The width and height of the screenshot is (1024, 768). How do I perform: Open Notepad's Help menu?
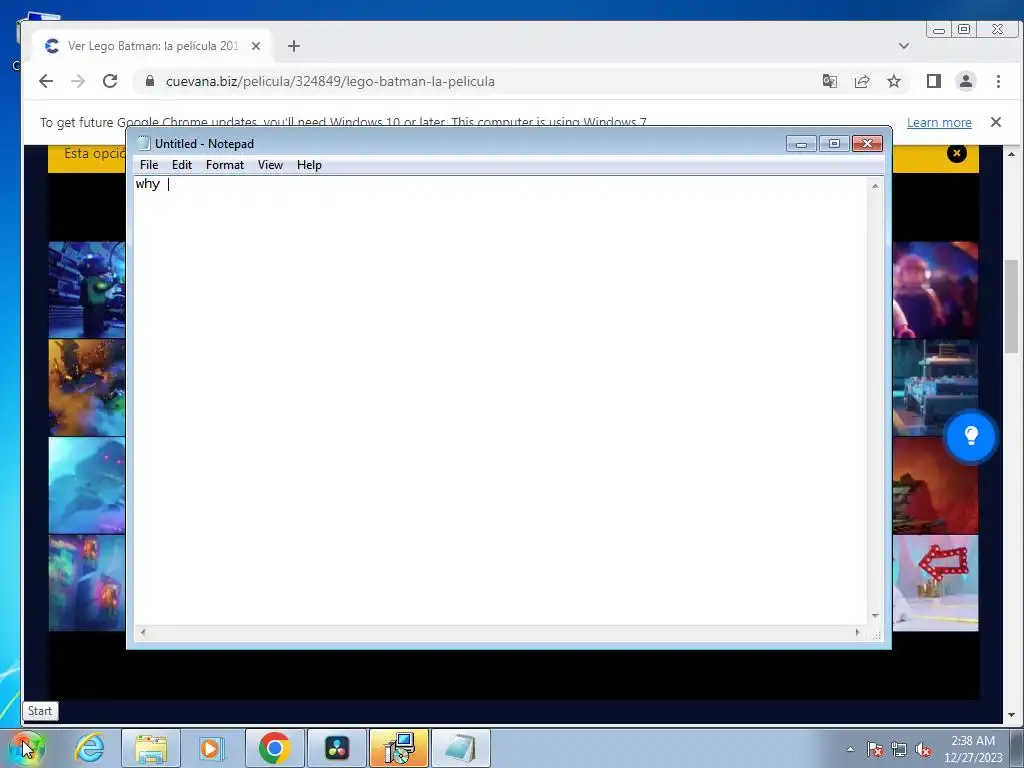pos(309,165)
